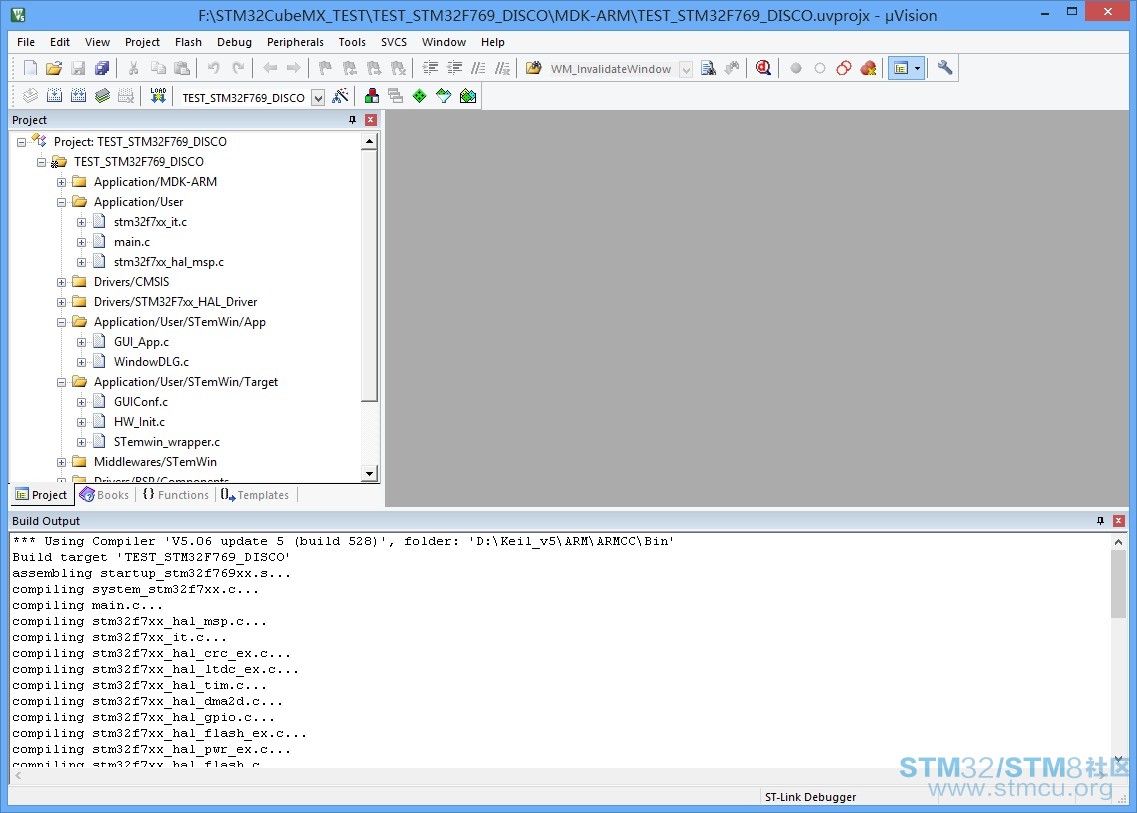The height and width of the screenshot is (813, 1137).
Task: Collapse the Project: TEST_STM32F769_DISCO root node
Action: click(x=22, y=142)
